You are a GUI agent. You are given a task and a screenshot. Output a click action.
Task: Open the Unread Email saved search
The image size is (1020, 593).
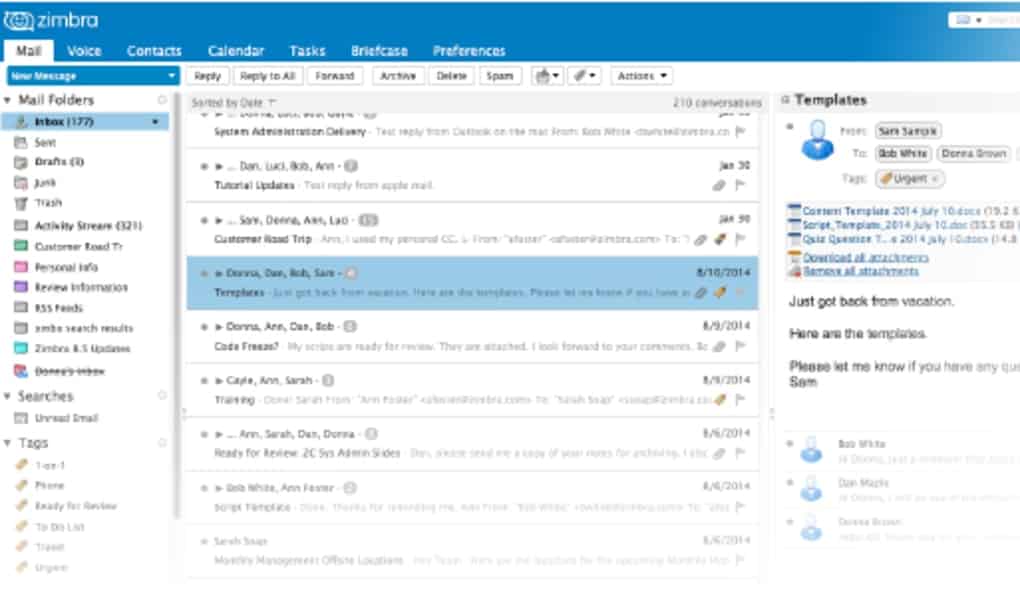coord(66,418)
